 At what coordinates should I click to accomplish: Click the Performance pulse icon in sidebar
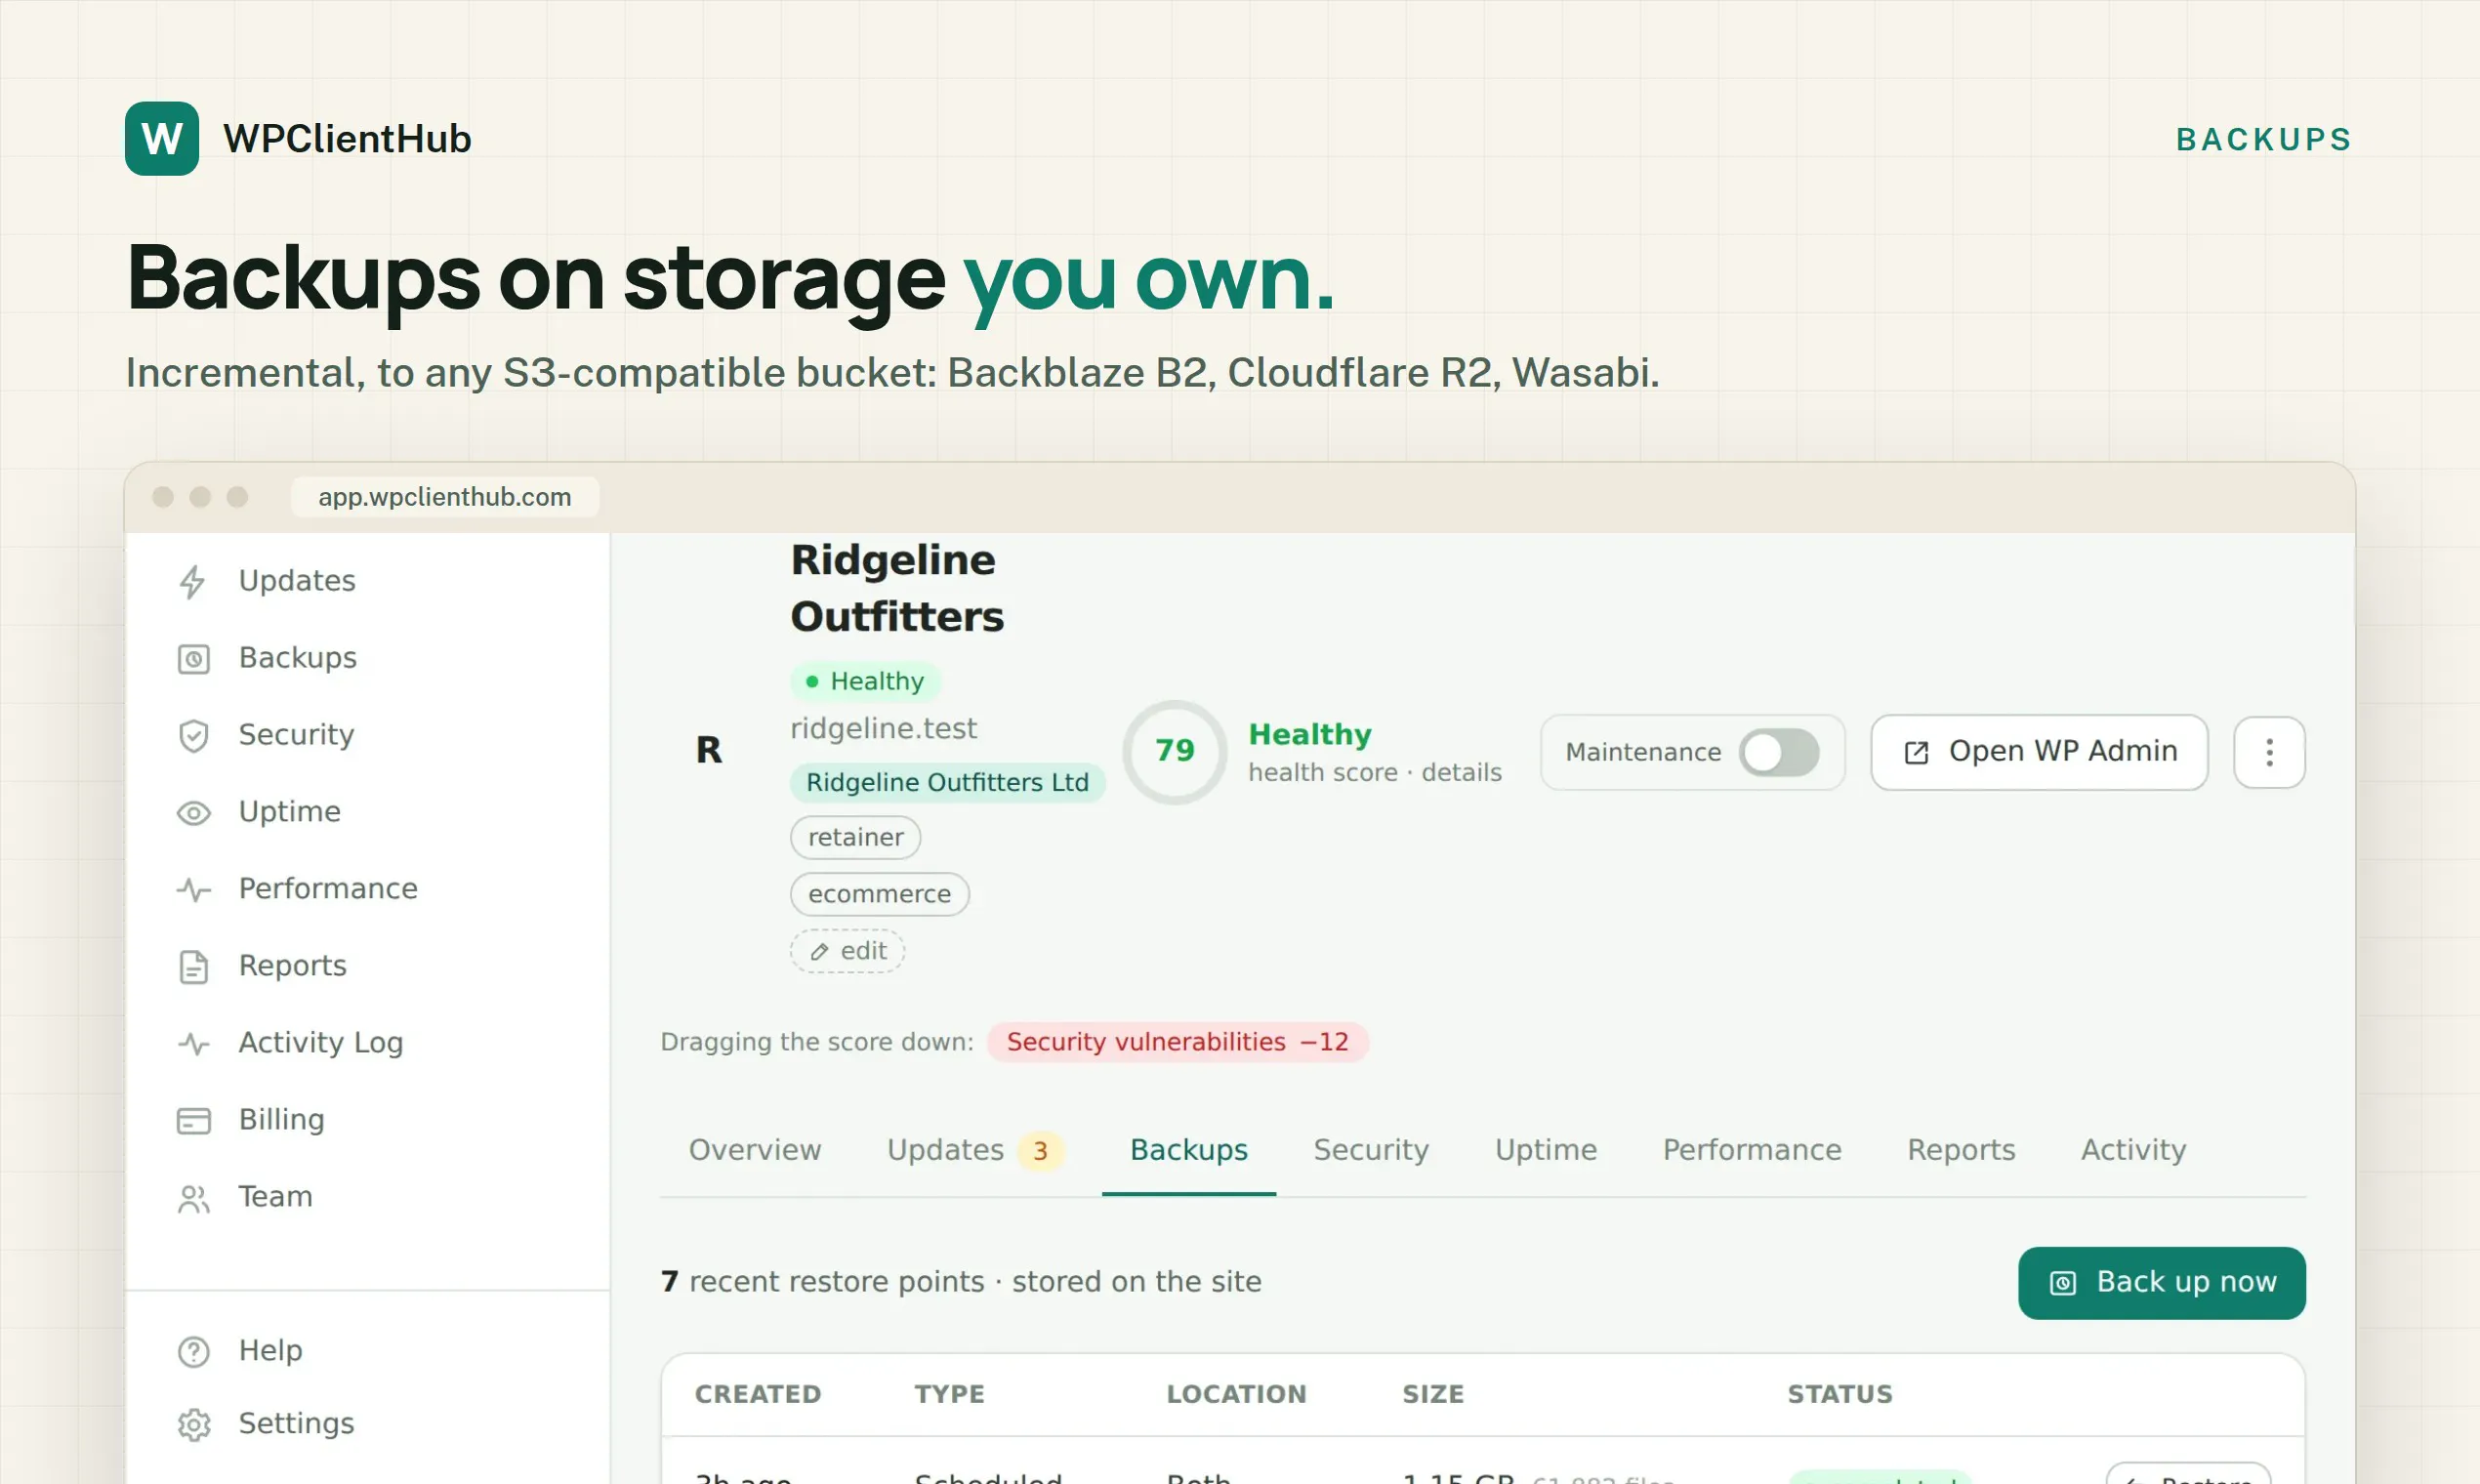click(193, 889)
